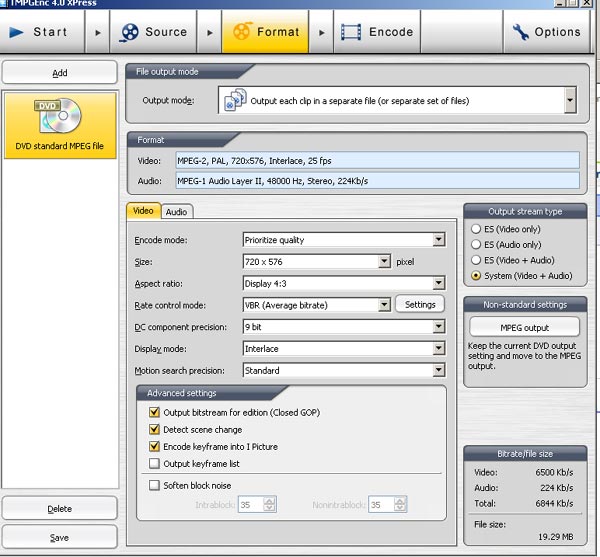The width and height of the screenshot is (600, 557).
Task: Go to the Encode filmstrip icon
Action: 351,32
